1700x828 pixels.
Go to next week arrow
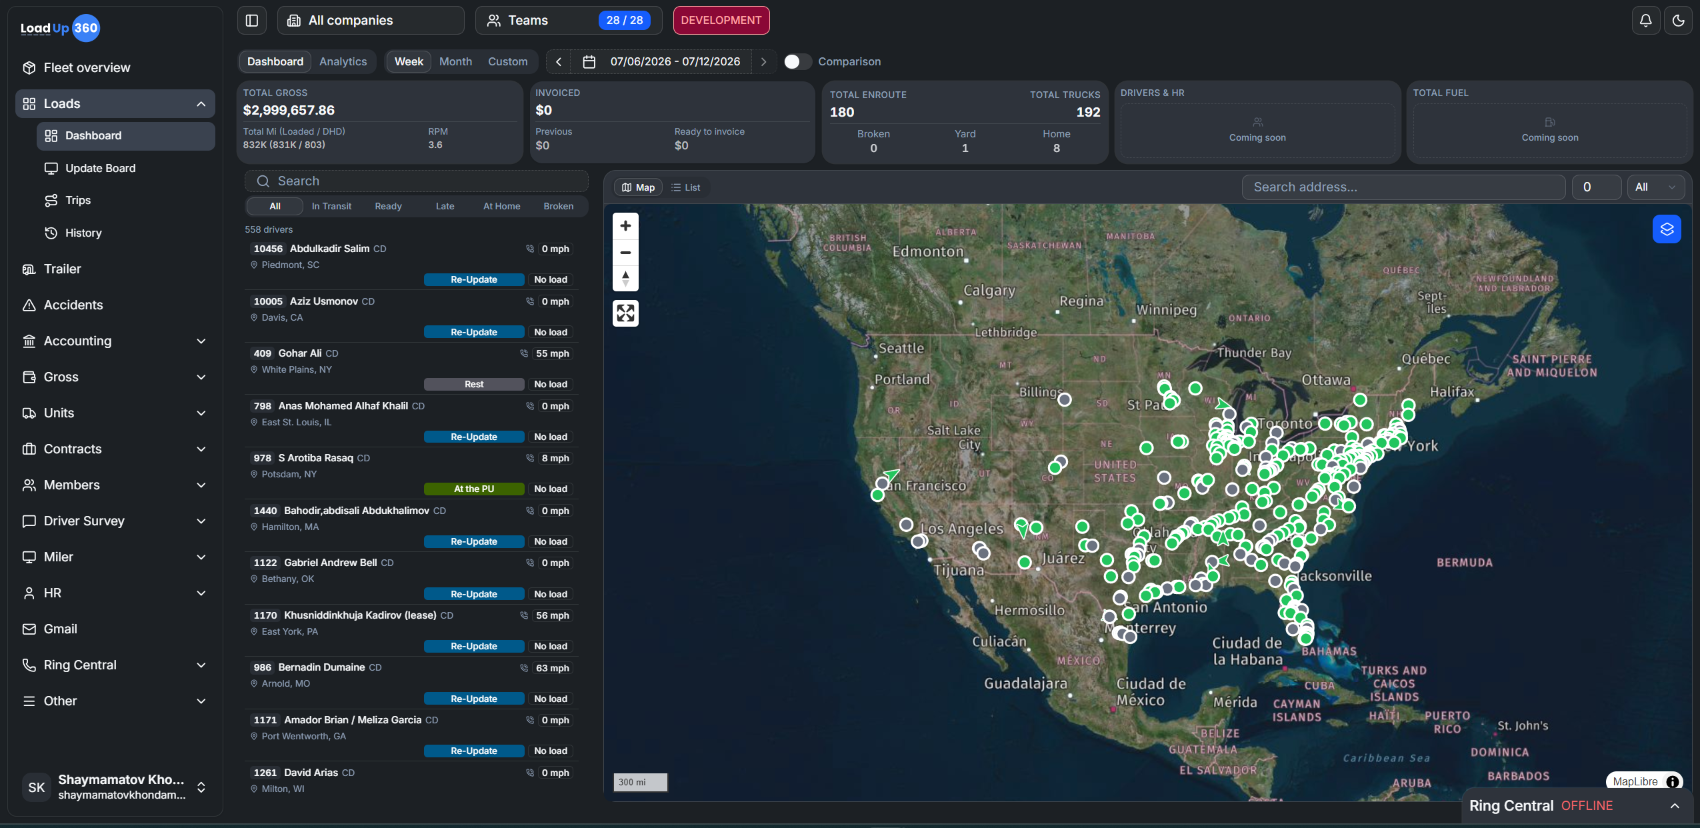point(764,62)
